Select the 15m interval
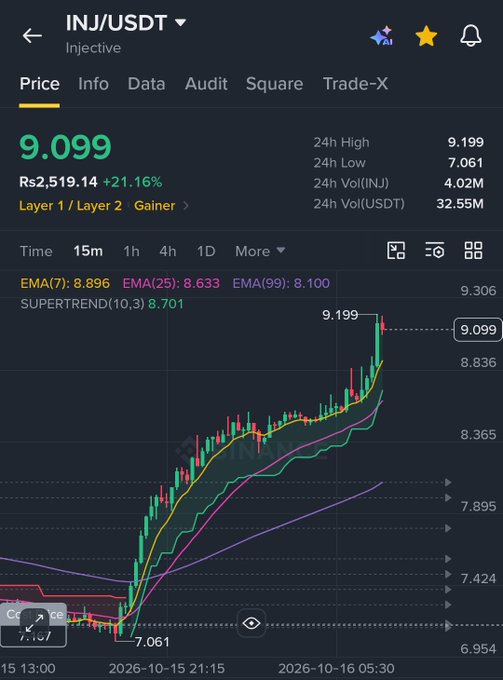The width and height of the screenshot is (503, 680). point(88,251)
